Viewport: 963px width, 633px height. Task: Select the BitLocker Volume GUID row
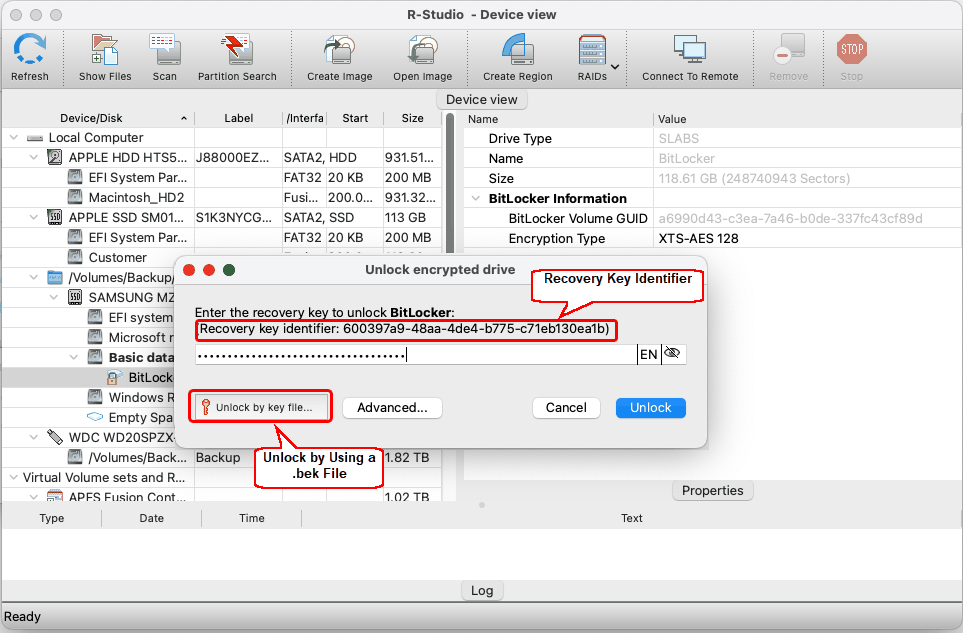712,219
